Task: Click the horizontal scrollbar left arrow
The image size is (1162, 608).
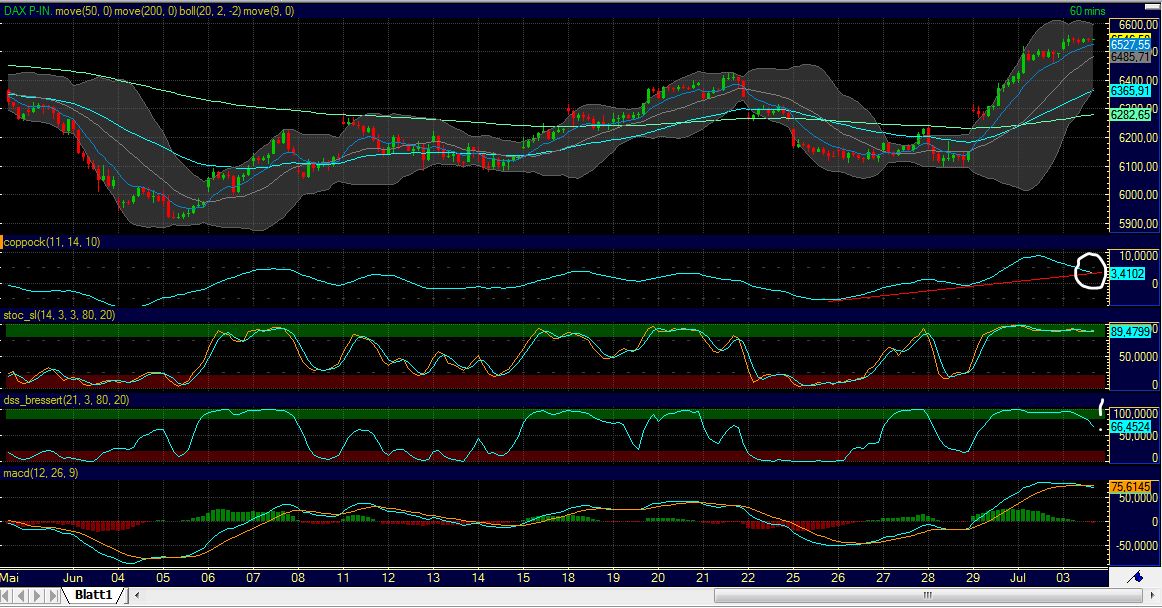Action: pyautogui.click(x=137, y=595)
